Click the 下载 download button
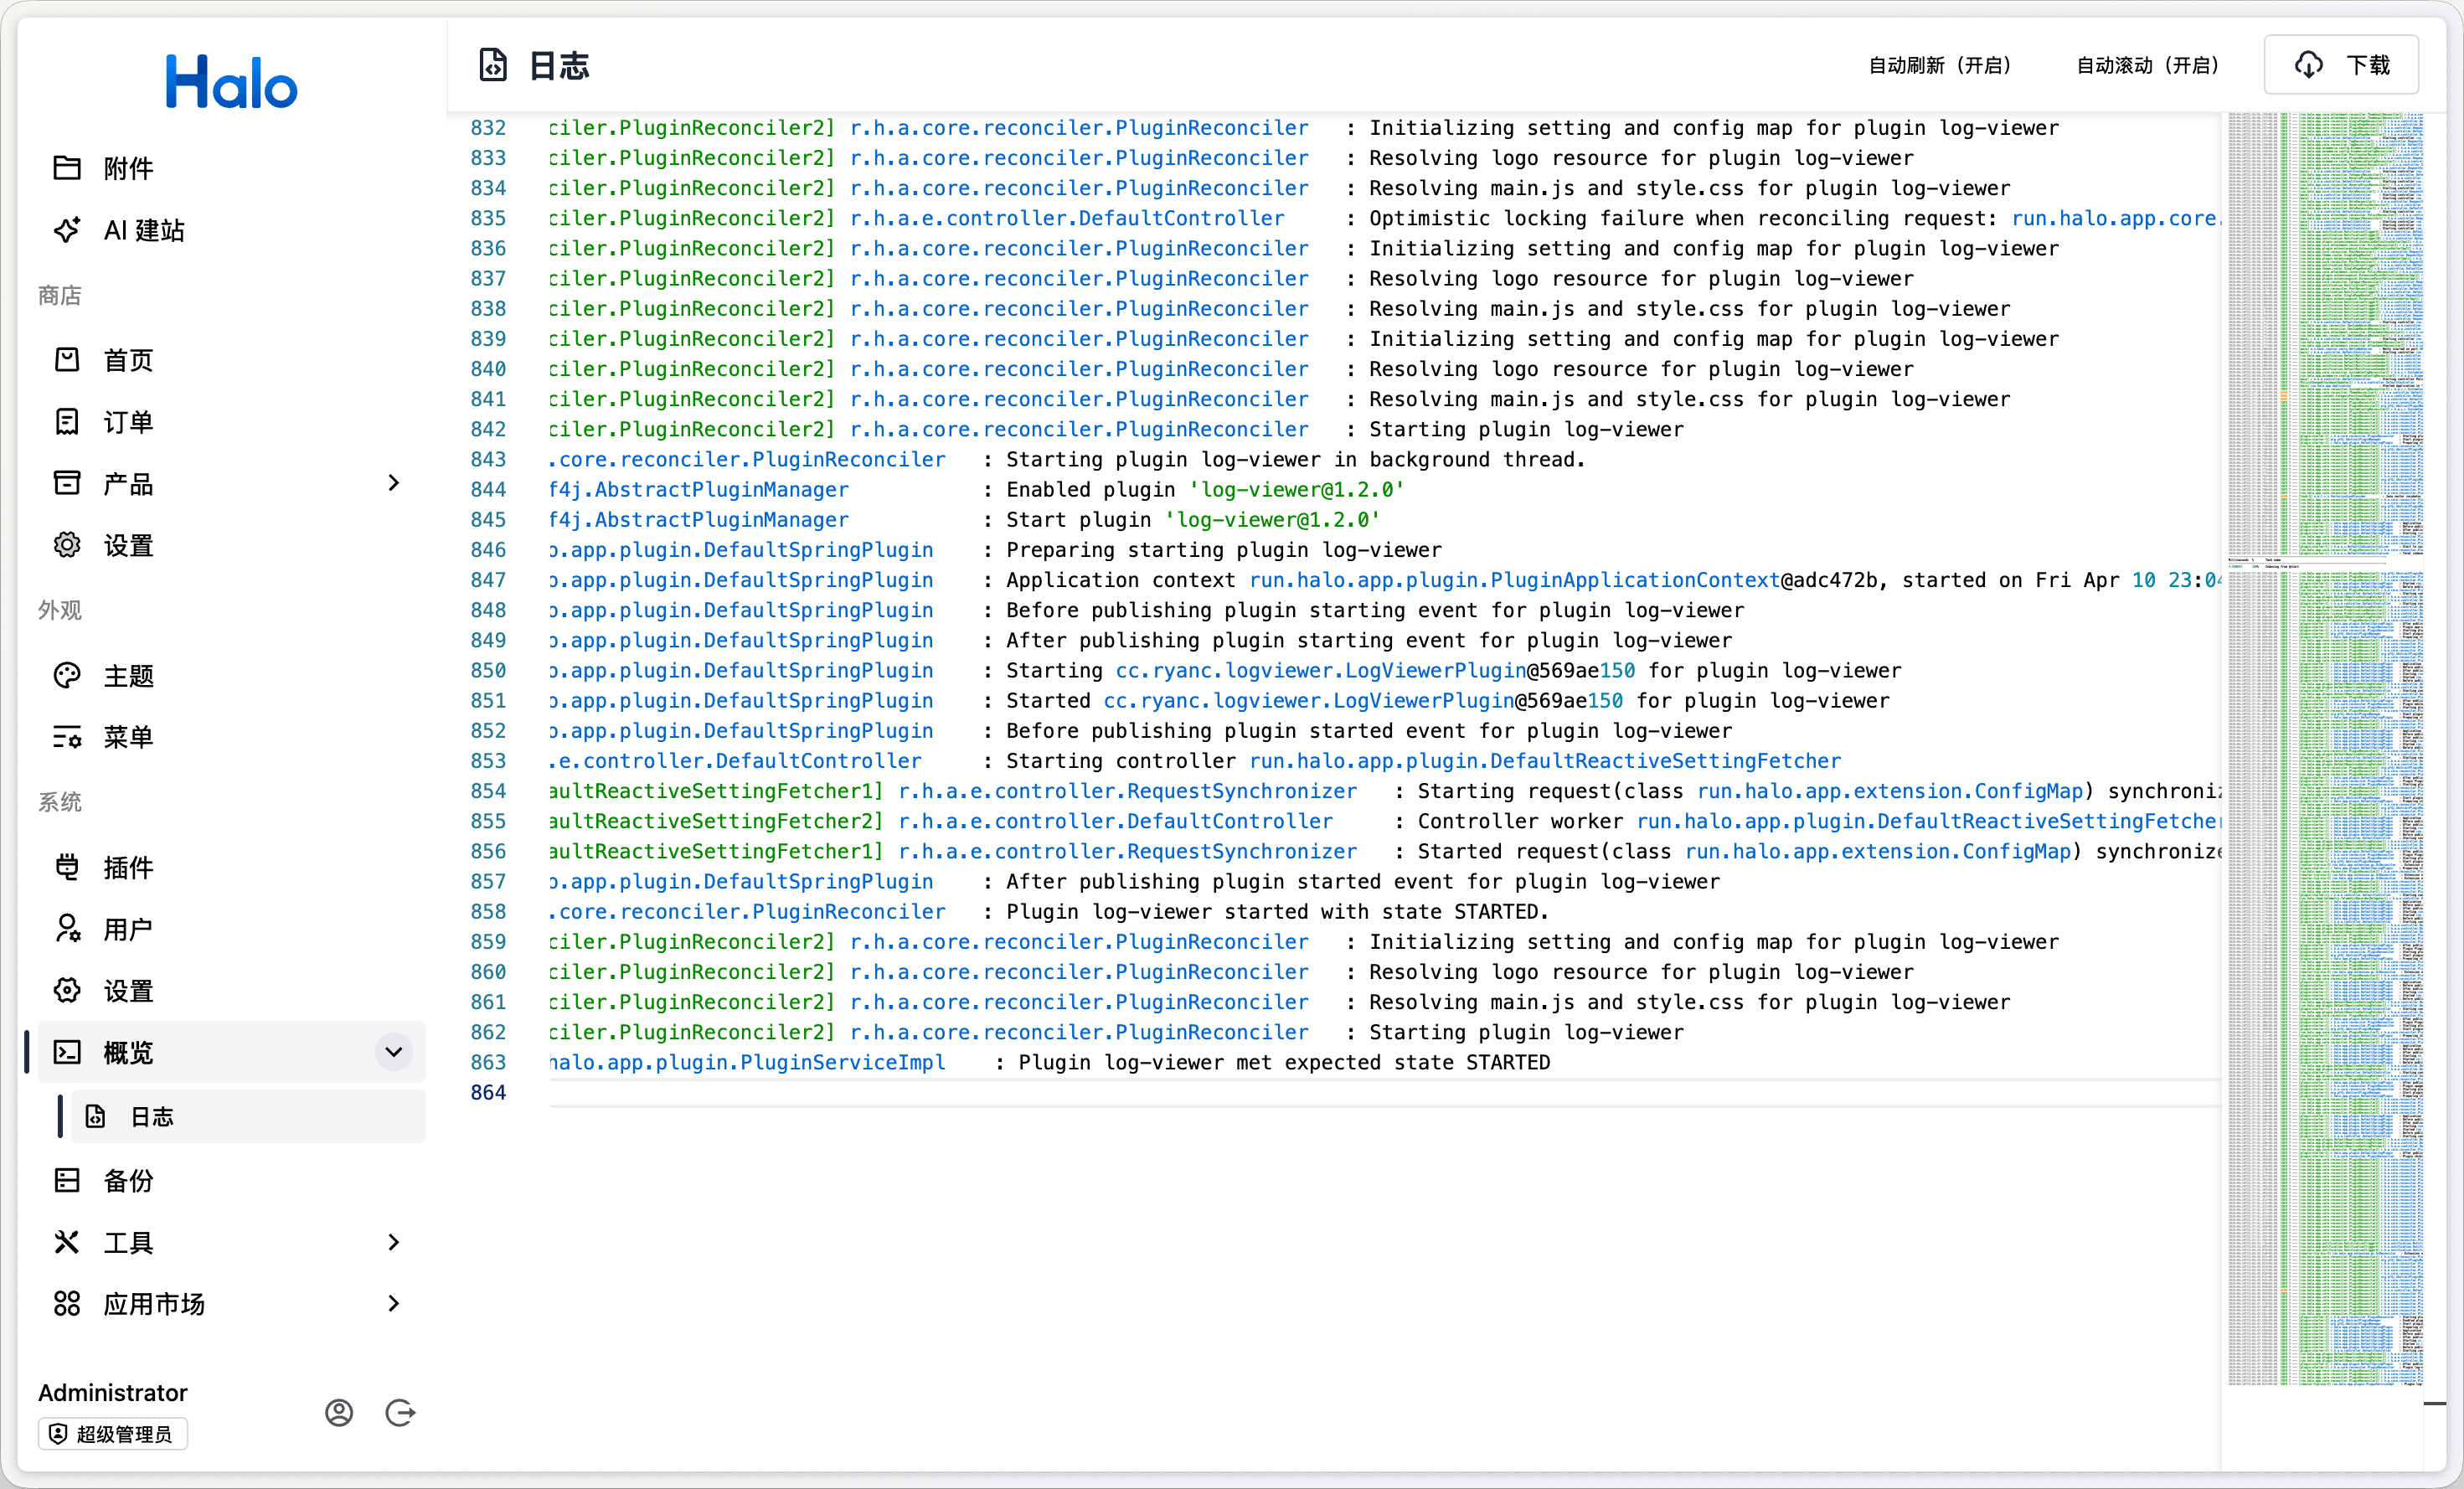 pyautogui.click(x=2340, y=66)
